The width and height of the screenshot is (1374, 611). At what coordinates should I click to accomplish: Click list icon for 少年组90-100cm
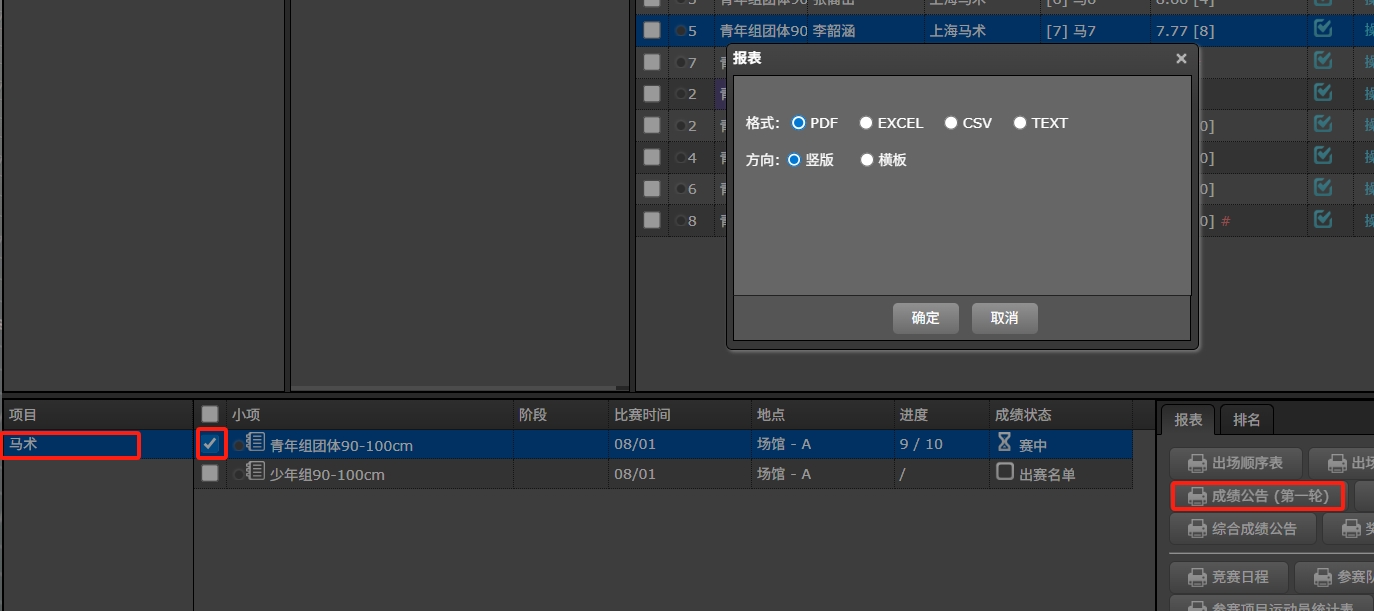(x=255, y=472)
